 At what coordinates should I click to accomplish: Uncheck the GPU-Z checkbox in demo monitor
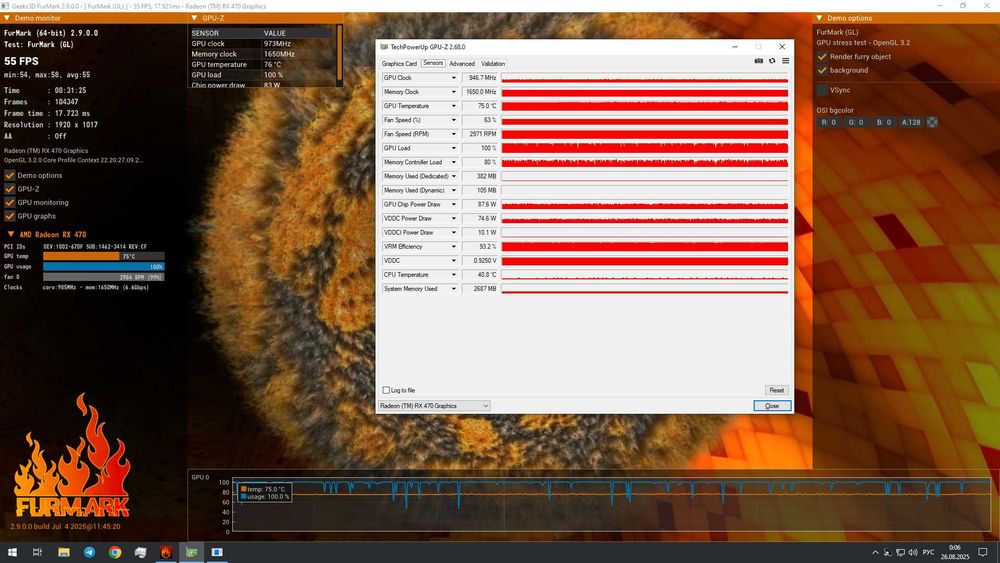pos(10,189)
